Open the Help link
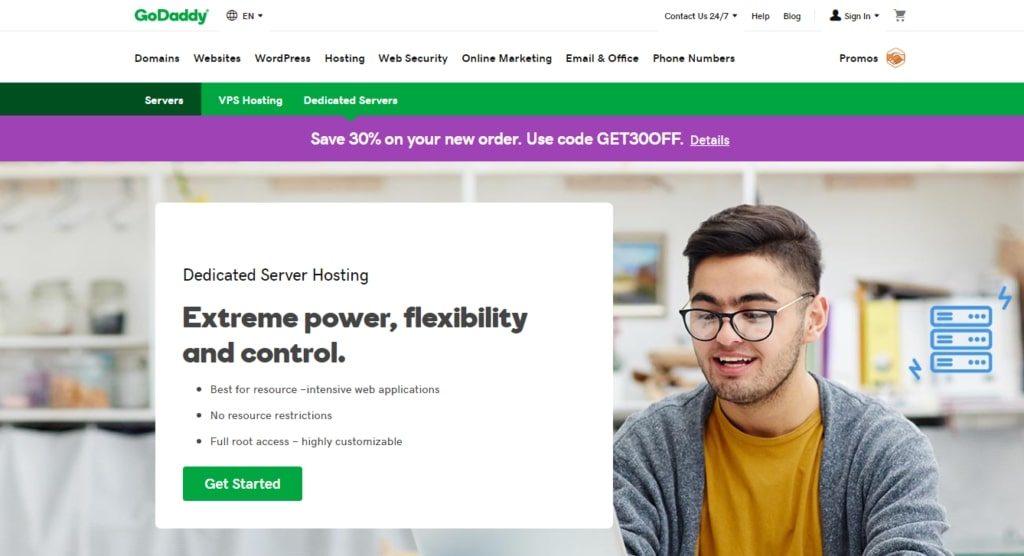The image size is (1024, 556). (x=760, y=16)
